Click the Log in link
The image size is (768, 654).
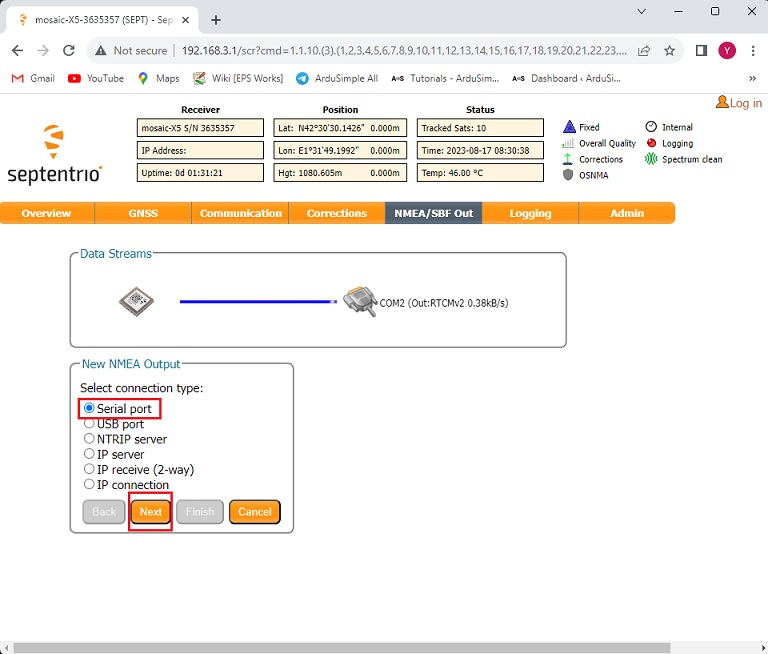click(739, 103)
